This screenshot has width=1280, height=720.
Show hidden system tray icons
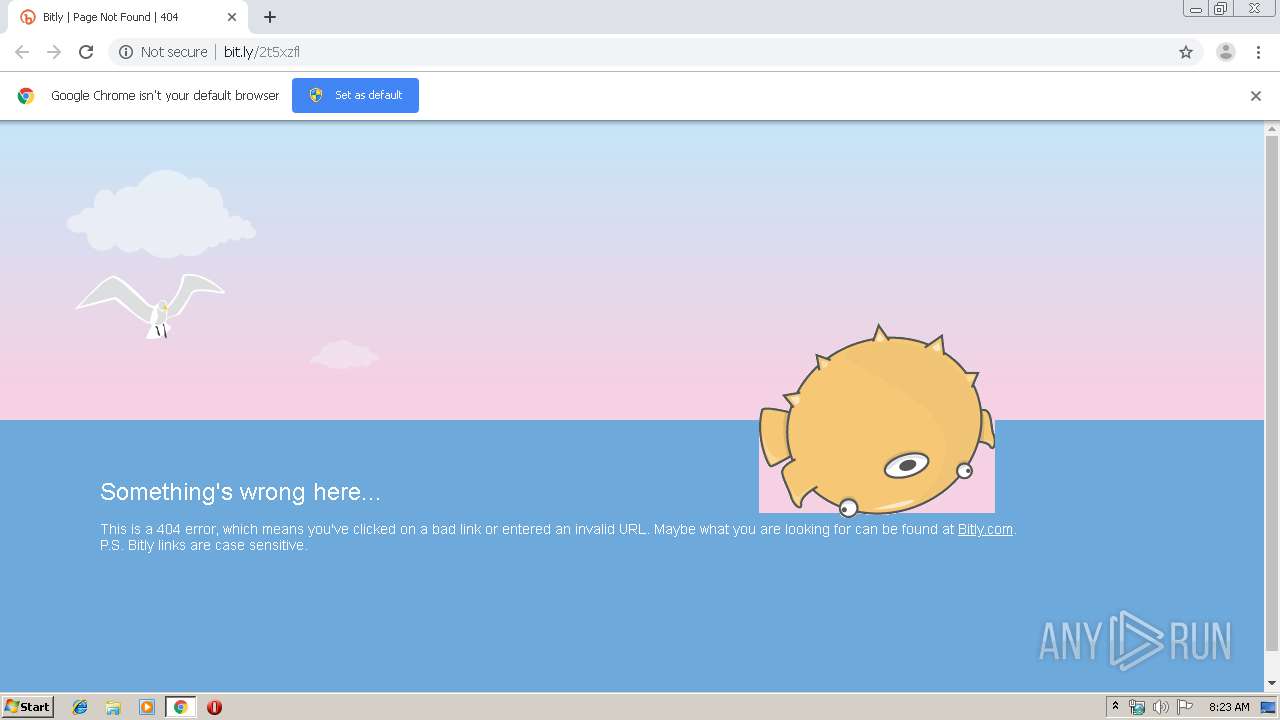1116,707
